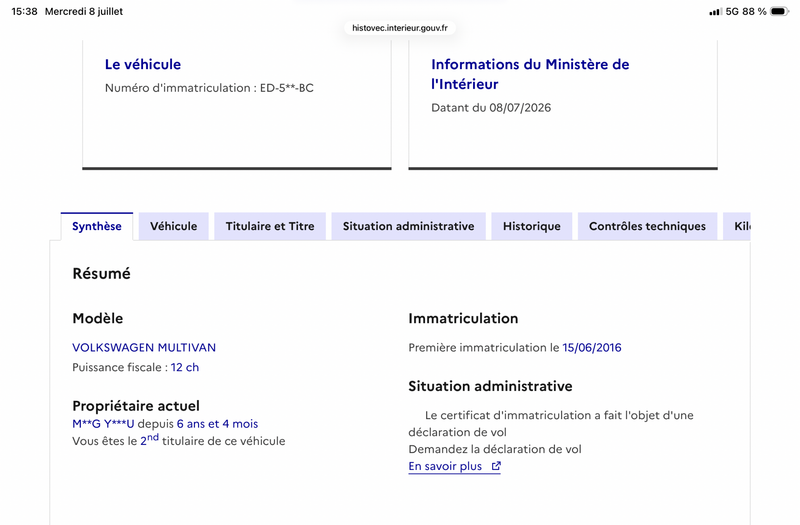Click the external link icon beside En savoir plus
The width and height of the screenshot is (800, 525).
tap(496, 466)
